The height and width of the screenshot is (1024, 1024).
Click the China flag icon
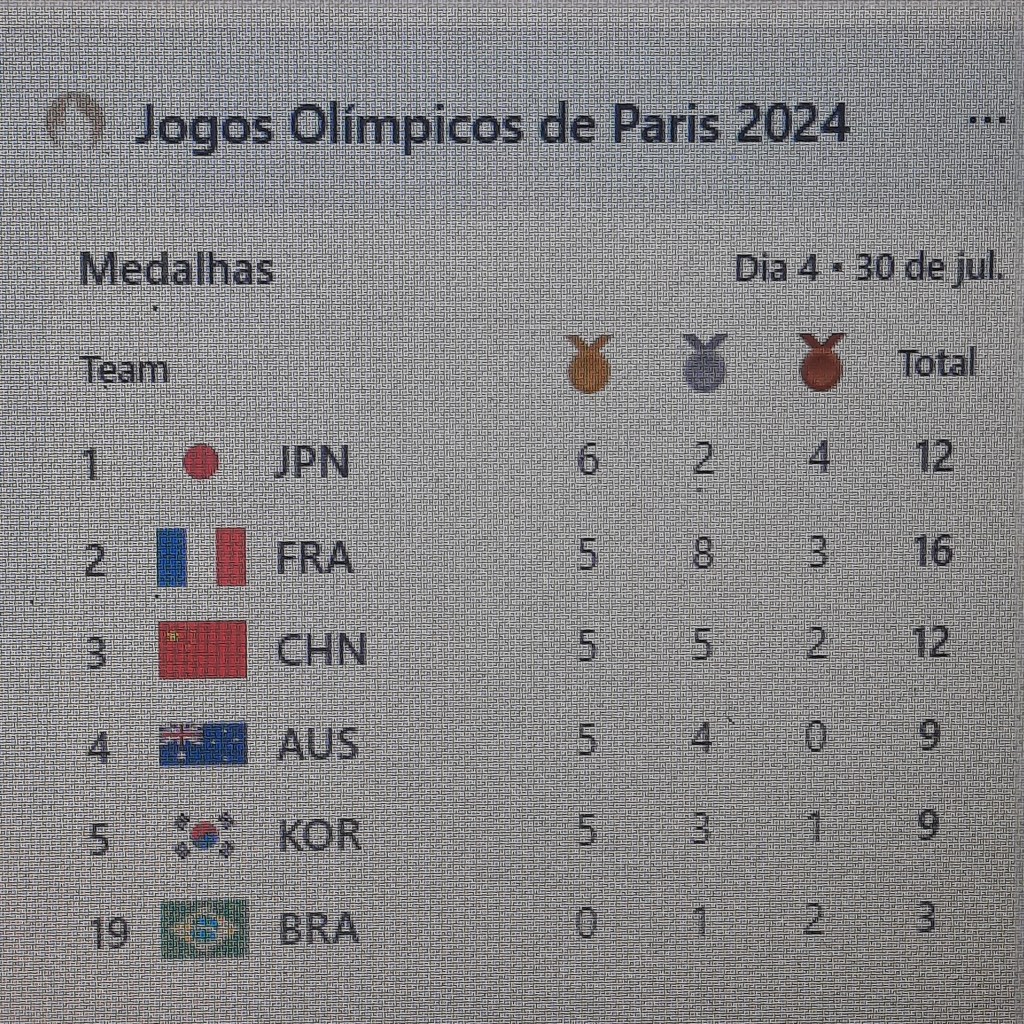click(x=202, y=649)
